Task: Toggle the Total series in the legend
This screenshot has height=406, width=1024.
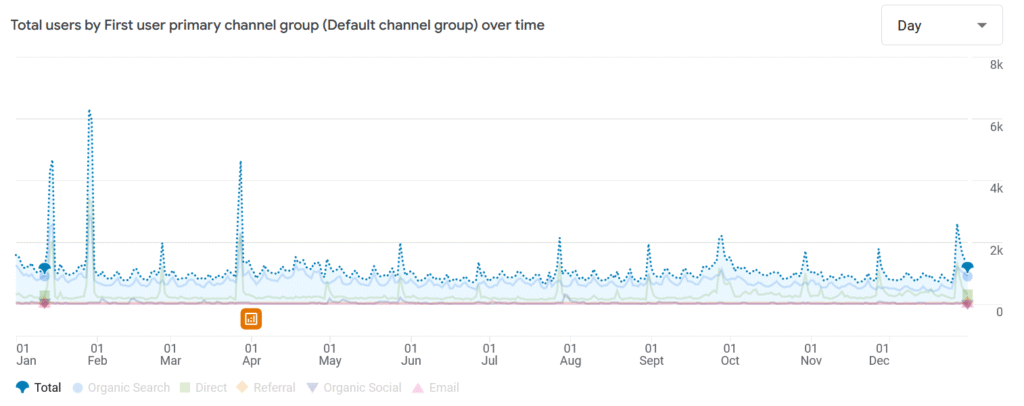Action: coord(39,387)
